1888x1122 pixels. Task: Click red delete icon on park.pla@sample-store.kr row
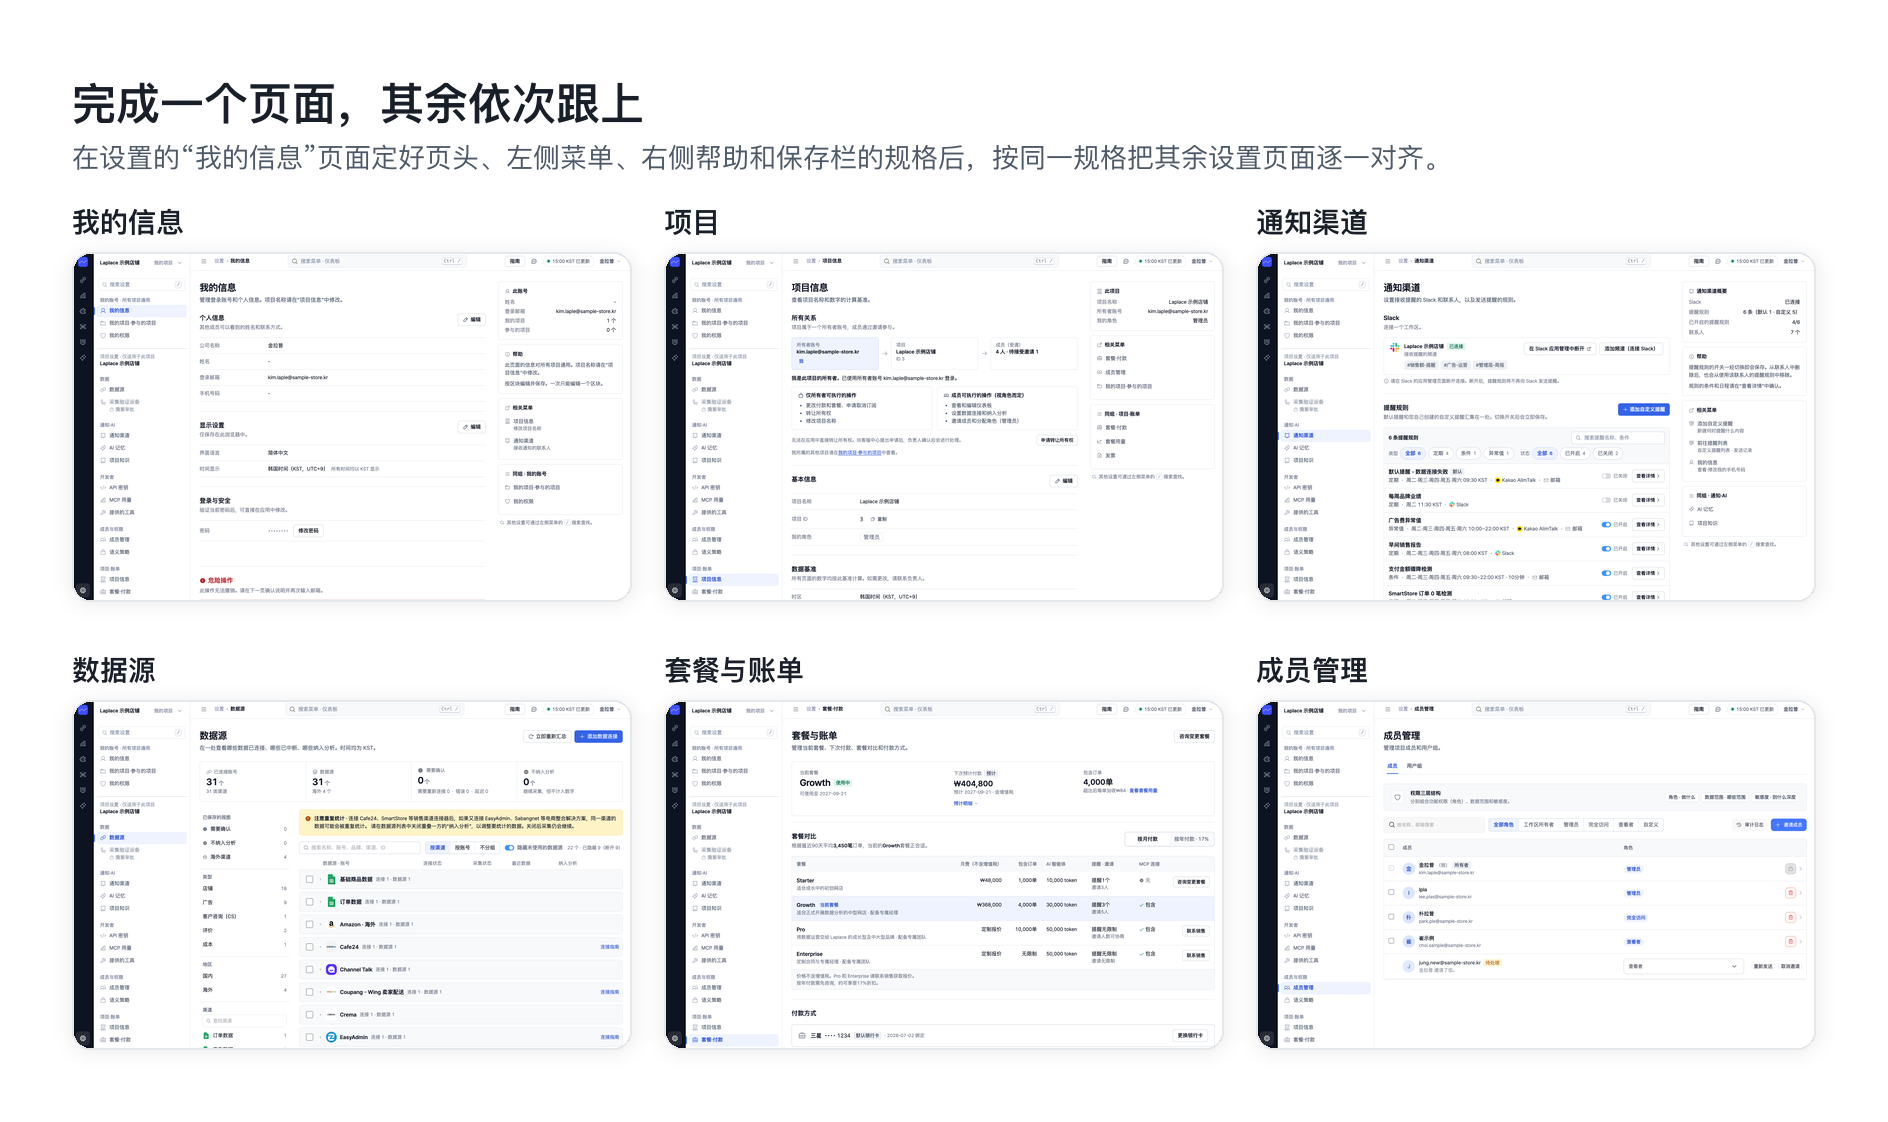(x=1790, y=917)
